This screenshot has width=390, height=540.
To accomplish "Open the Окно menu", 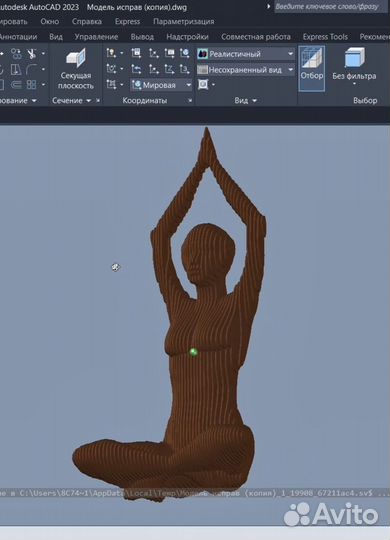I will (50, 21).
